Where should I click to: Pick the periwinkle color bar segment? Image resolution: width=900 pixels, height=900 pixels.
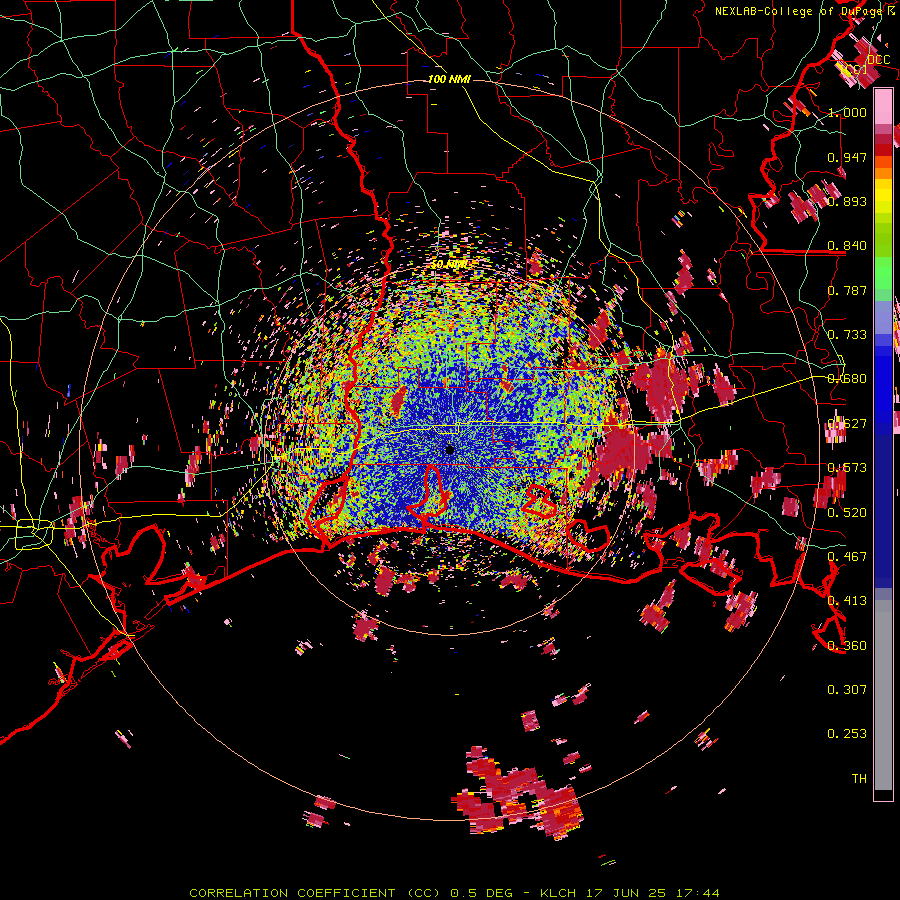[x=883, y=317]
